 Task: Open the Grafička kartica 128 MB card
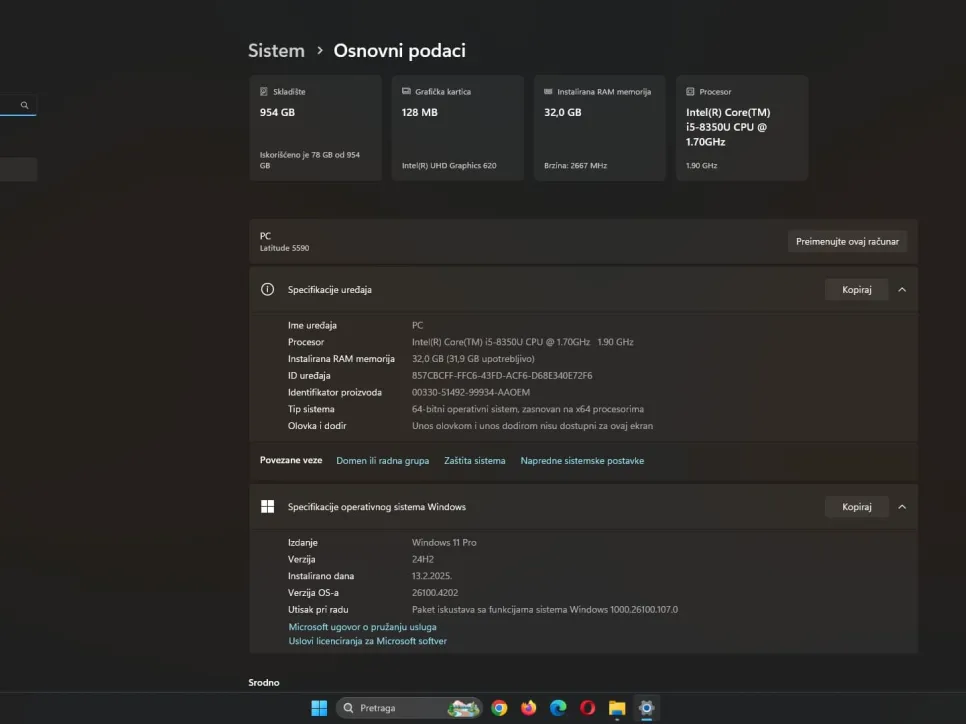(458, 128)
